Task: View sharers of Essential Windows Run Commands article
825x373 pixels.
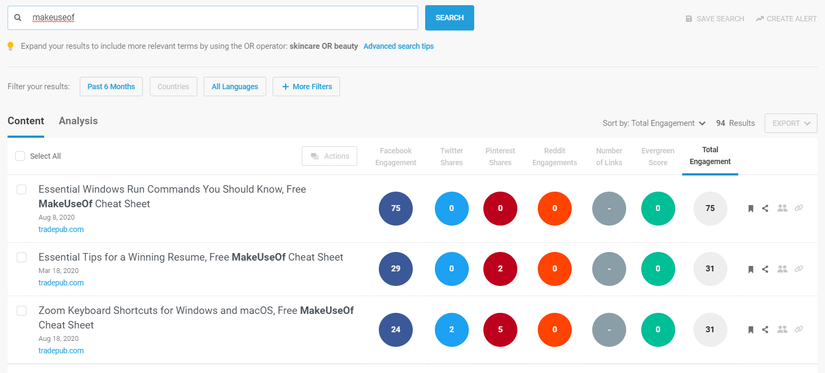Action: coord(782,208)
